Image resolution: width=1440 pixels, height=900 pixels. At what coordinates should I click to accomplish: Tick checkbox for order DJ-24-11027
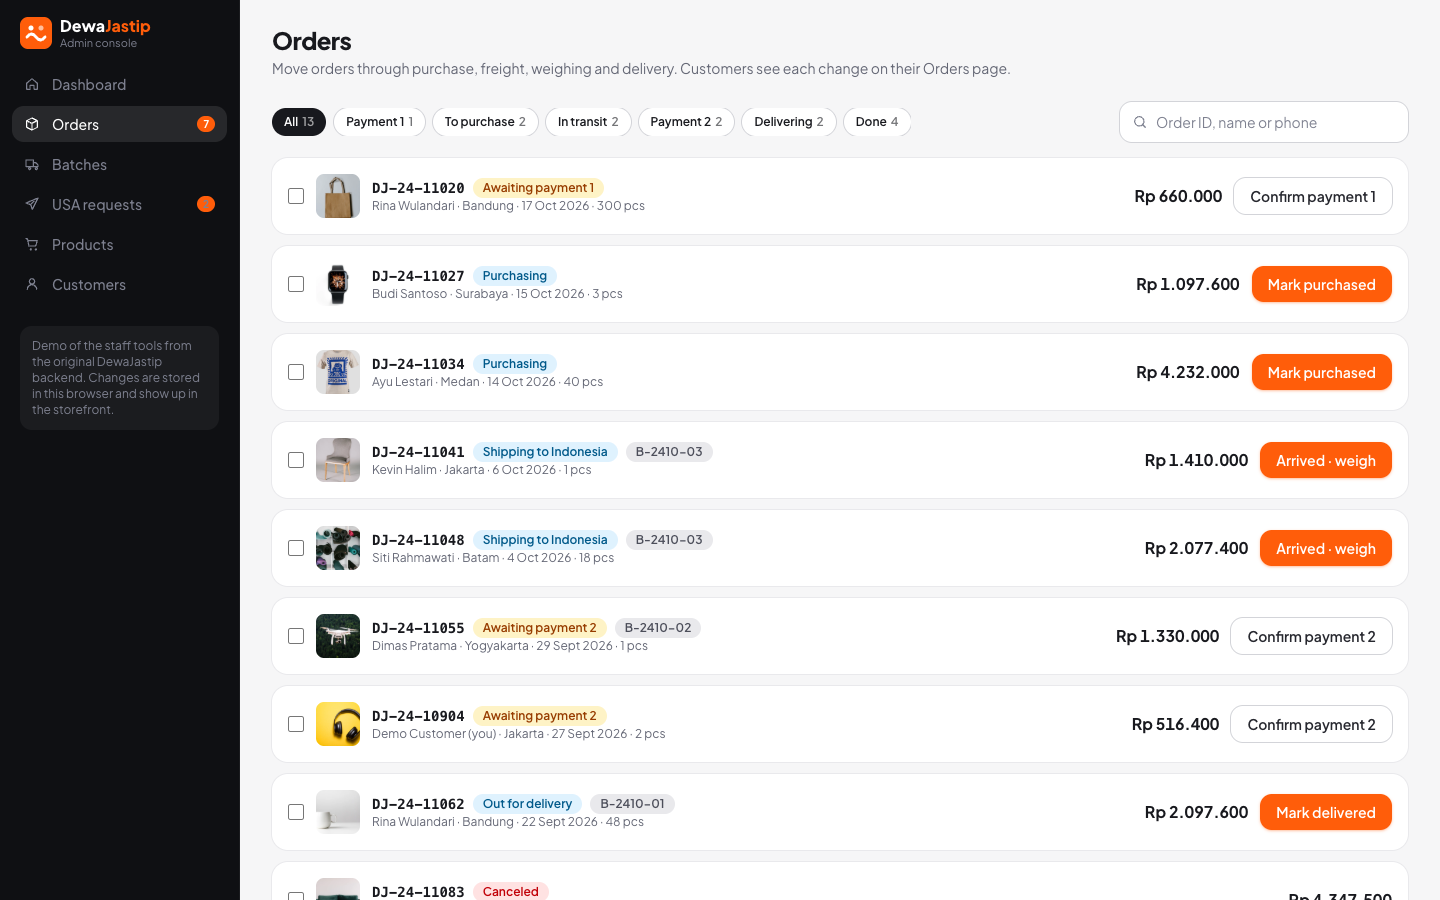tap(296, 284)
